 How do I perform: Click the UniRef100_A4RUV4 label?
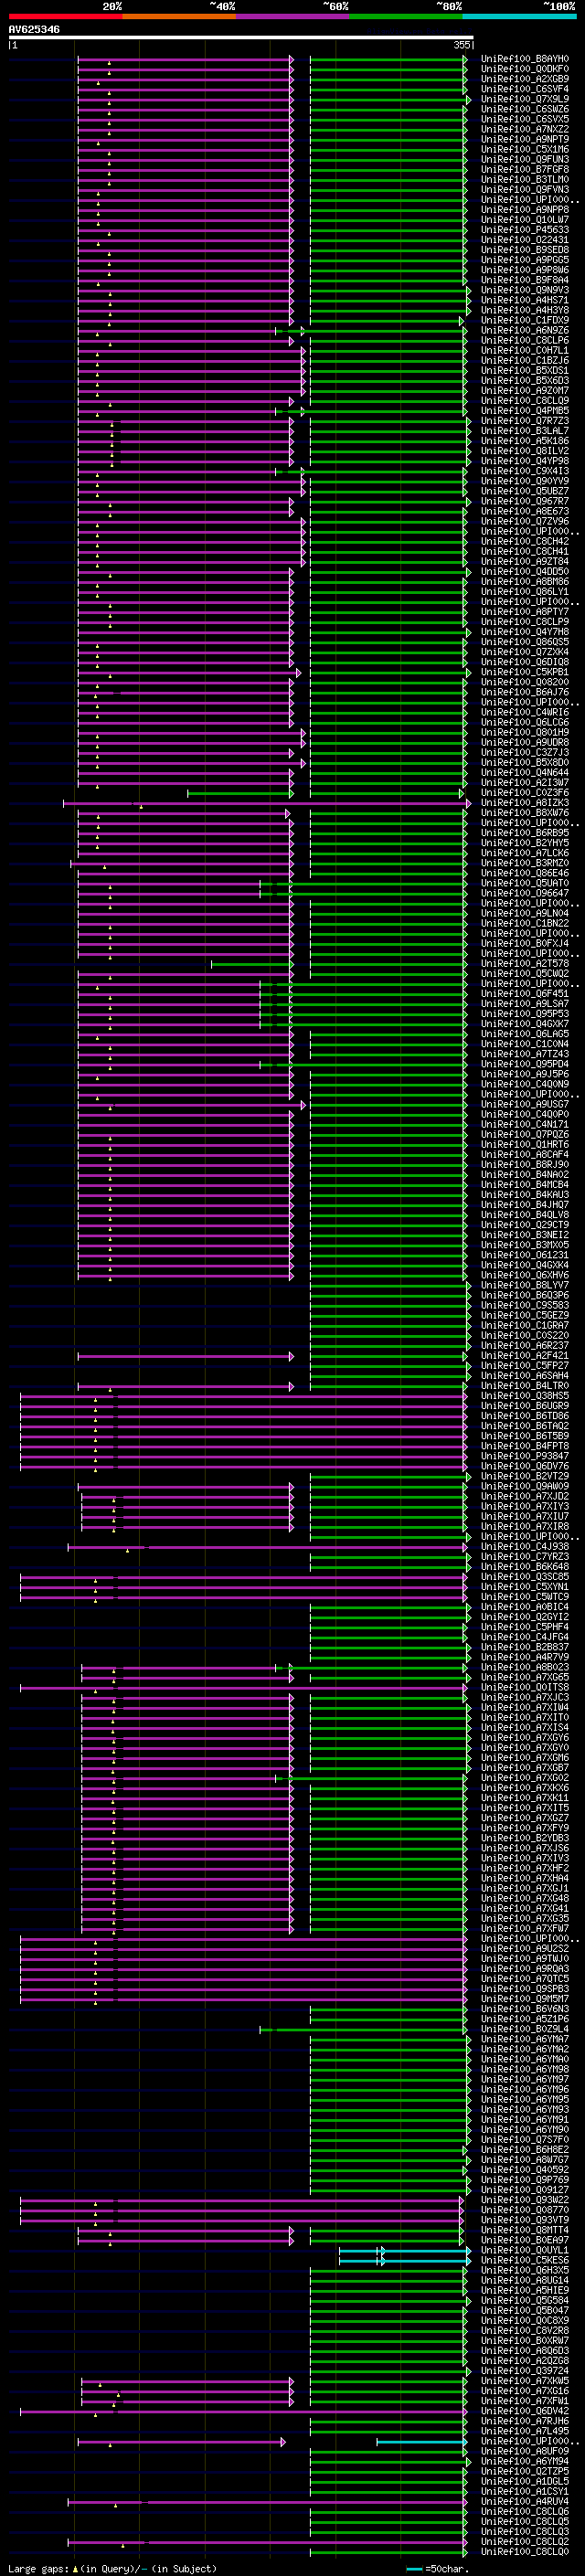point(525,2501)
